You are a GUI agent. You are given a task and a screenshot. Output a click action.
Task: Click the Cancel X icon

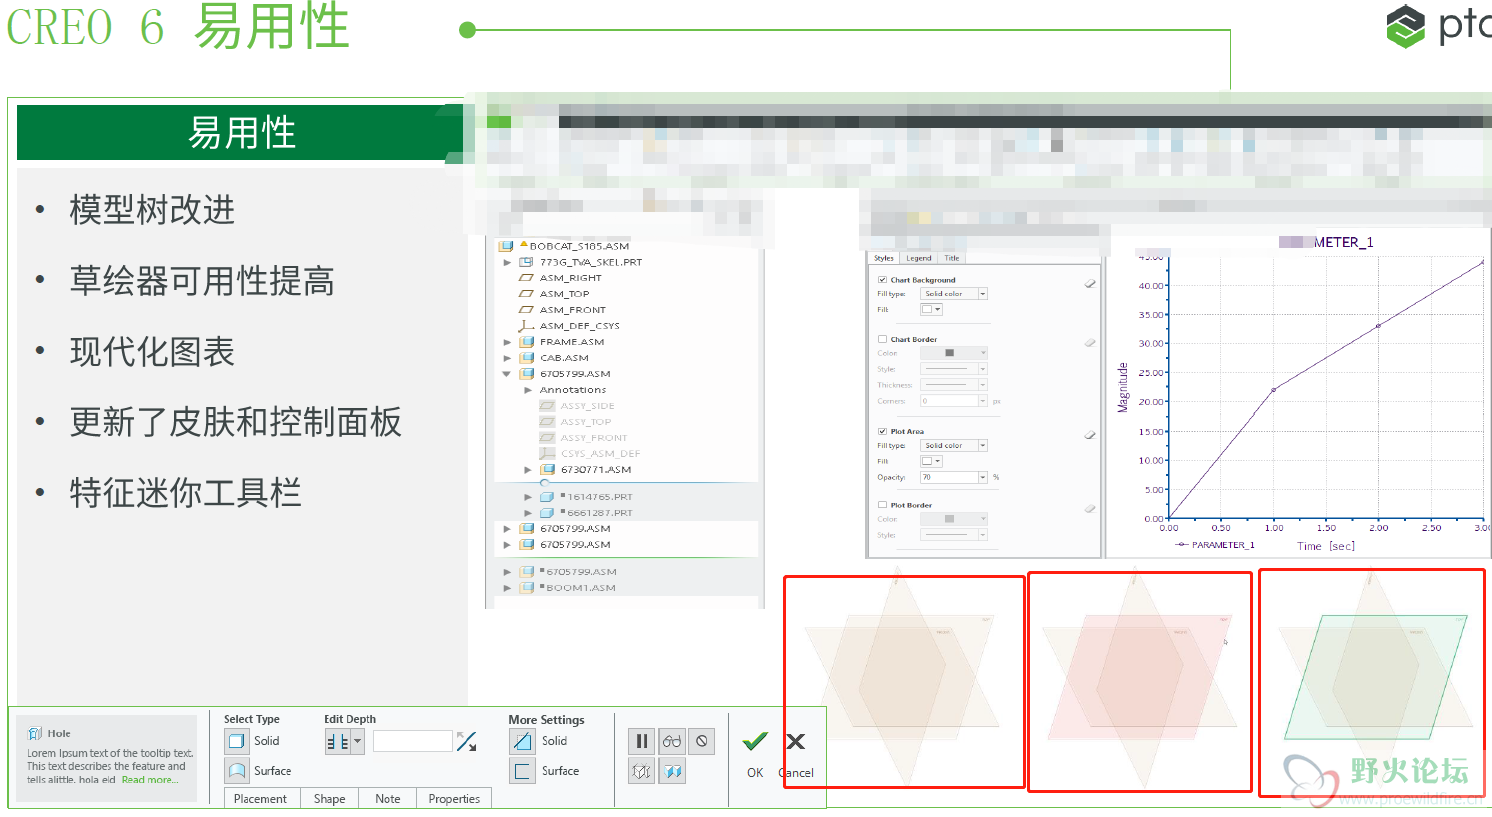[x=796, y=741]
